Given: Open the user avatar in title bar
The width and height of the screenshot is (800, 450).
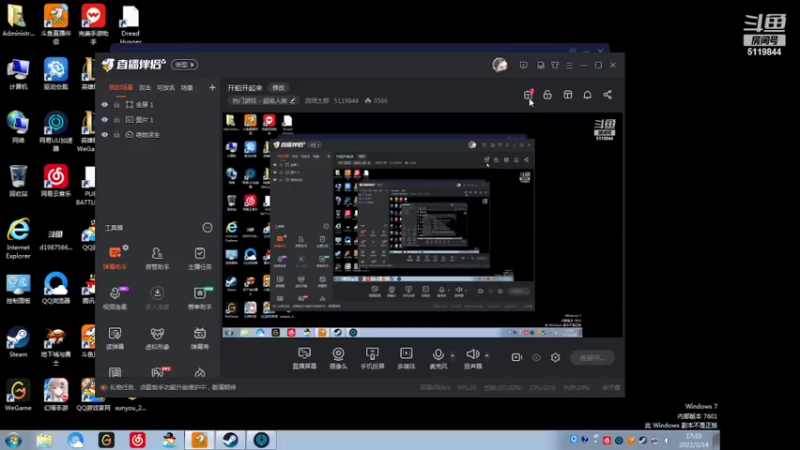Looking at the screenshot, I should tap(500, 65).
